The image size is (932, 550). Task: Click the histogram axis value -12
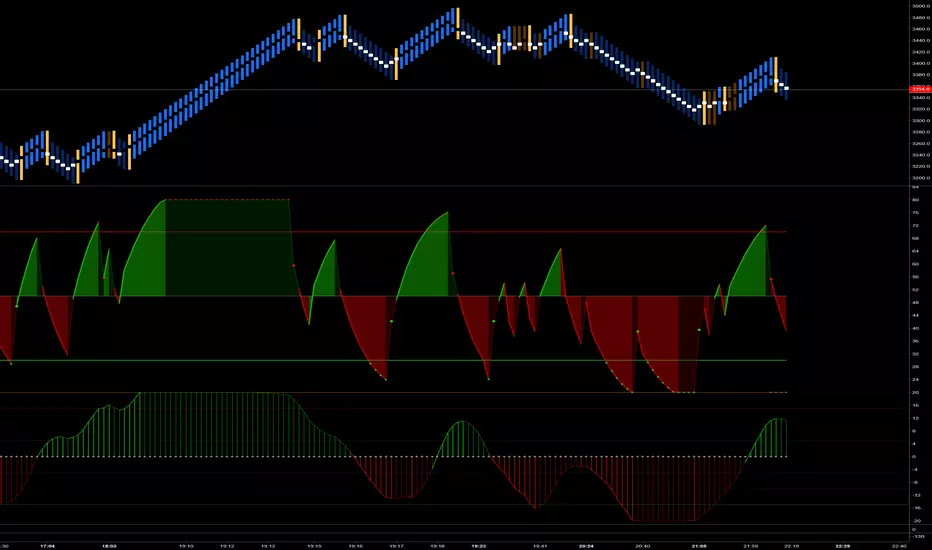[917, 495]
